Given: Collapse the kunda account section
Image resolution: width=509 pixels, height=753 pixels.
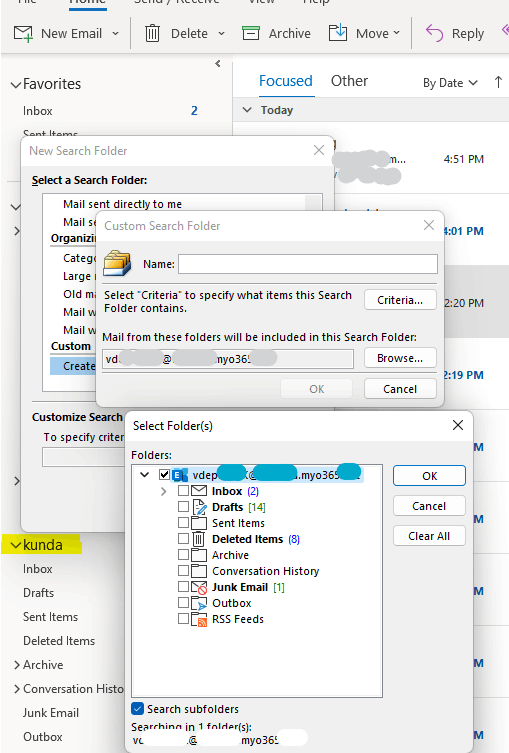Looking at the screenshot, I should [16, 546].
